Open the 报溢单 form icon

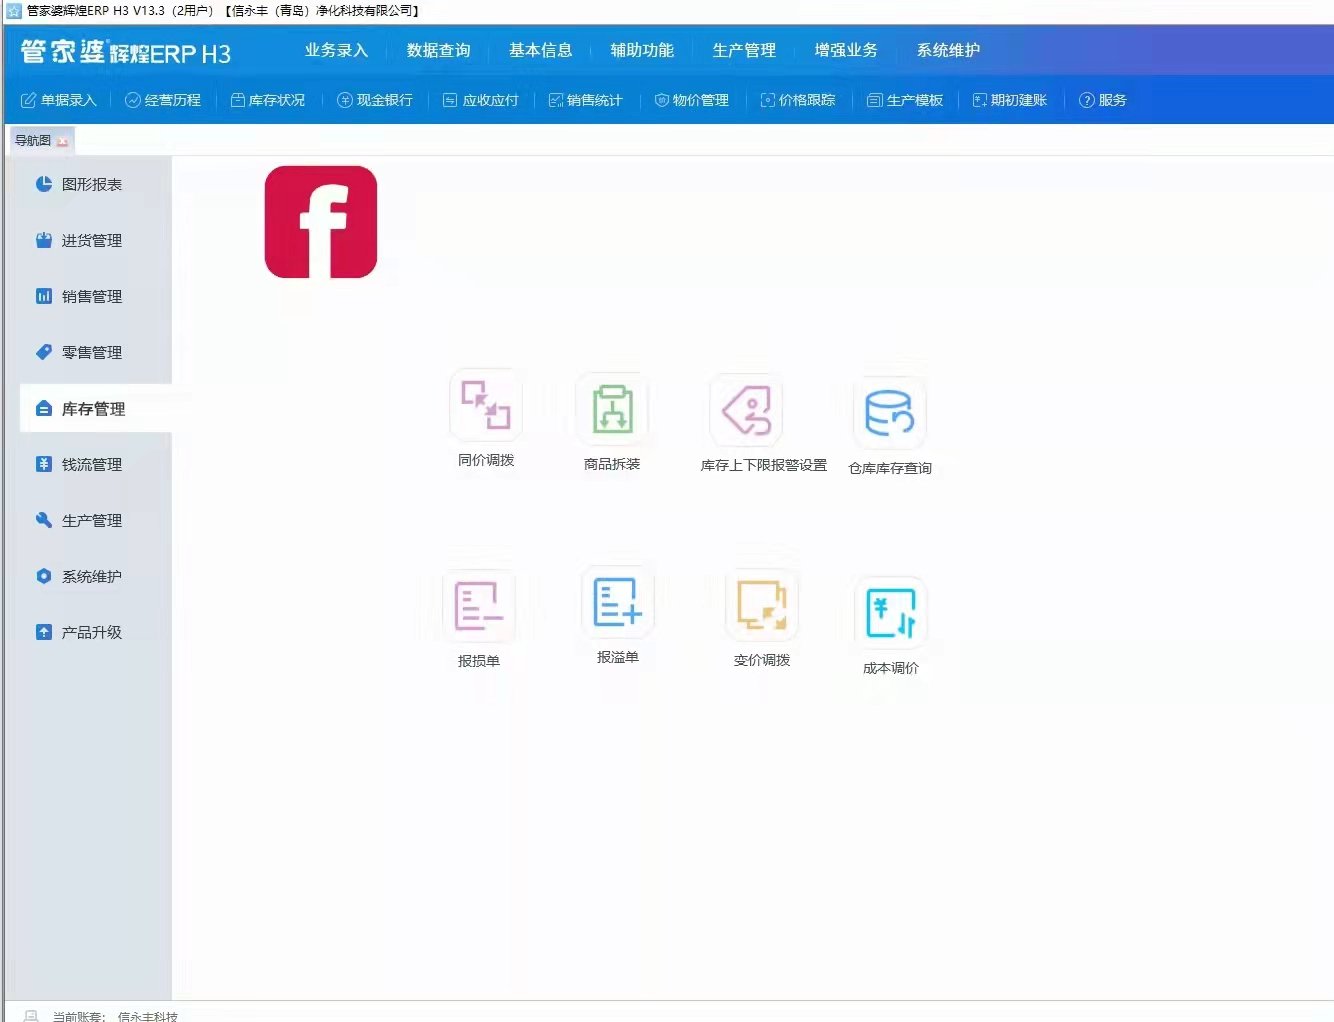click(617, 602)
